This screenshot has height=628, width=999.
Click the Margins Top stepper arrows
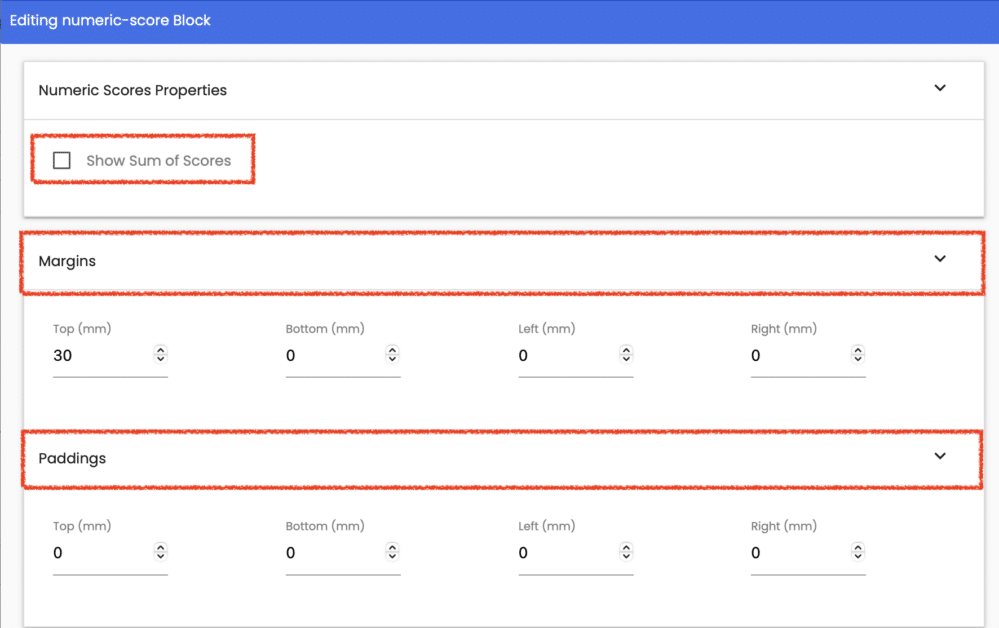point(161,354)
